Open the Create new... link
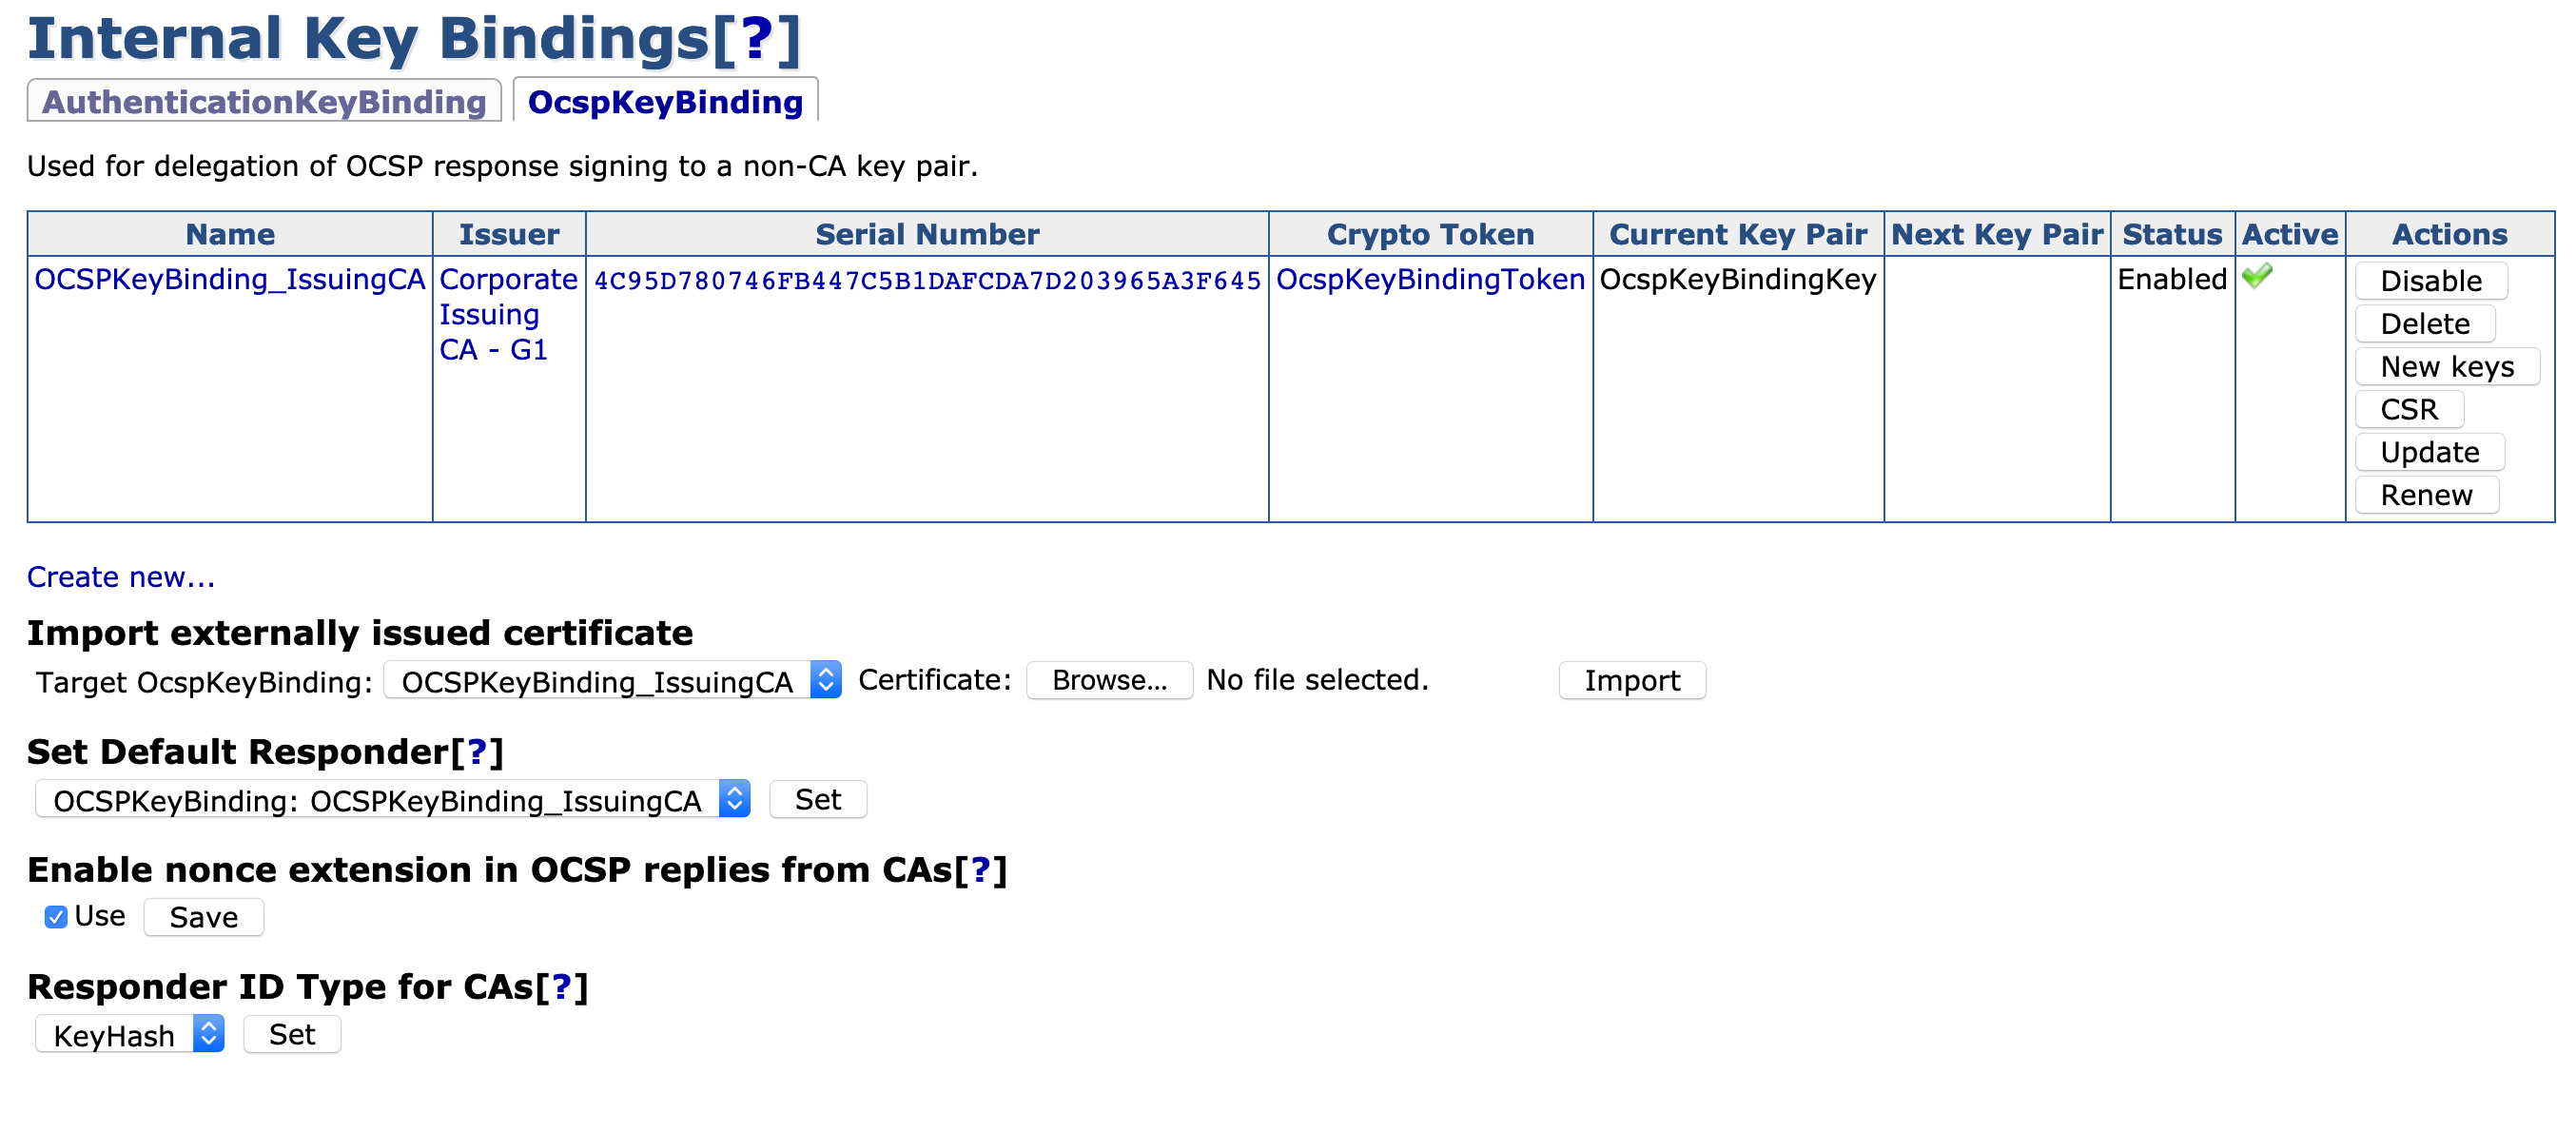 [121, 577]
